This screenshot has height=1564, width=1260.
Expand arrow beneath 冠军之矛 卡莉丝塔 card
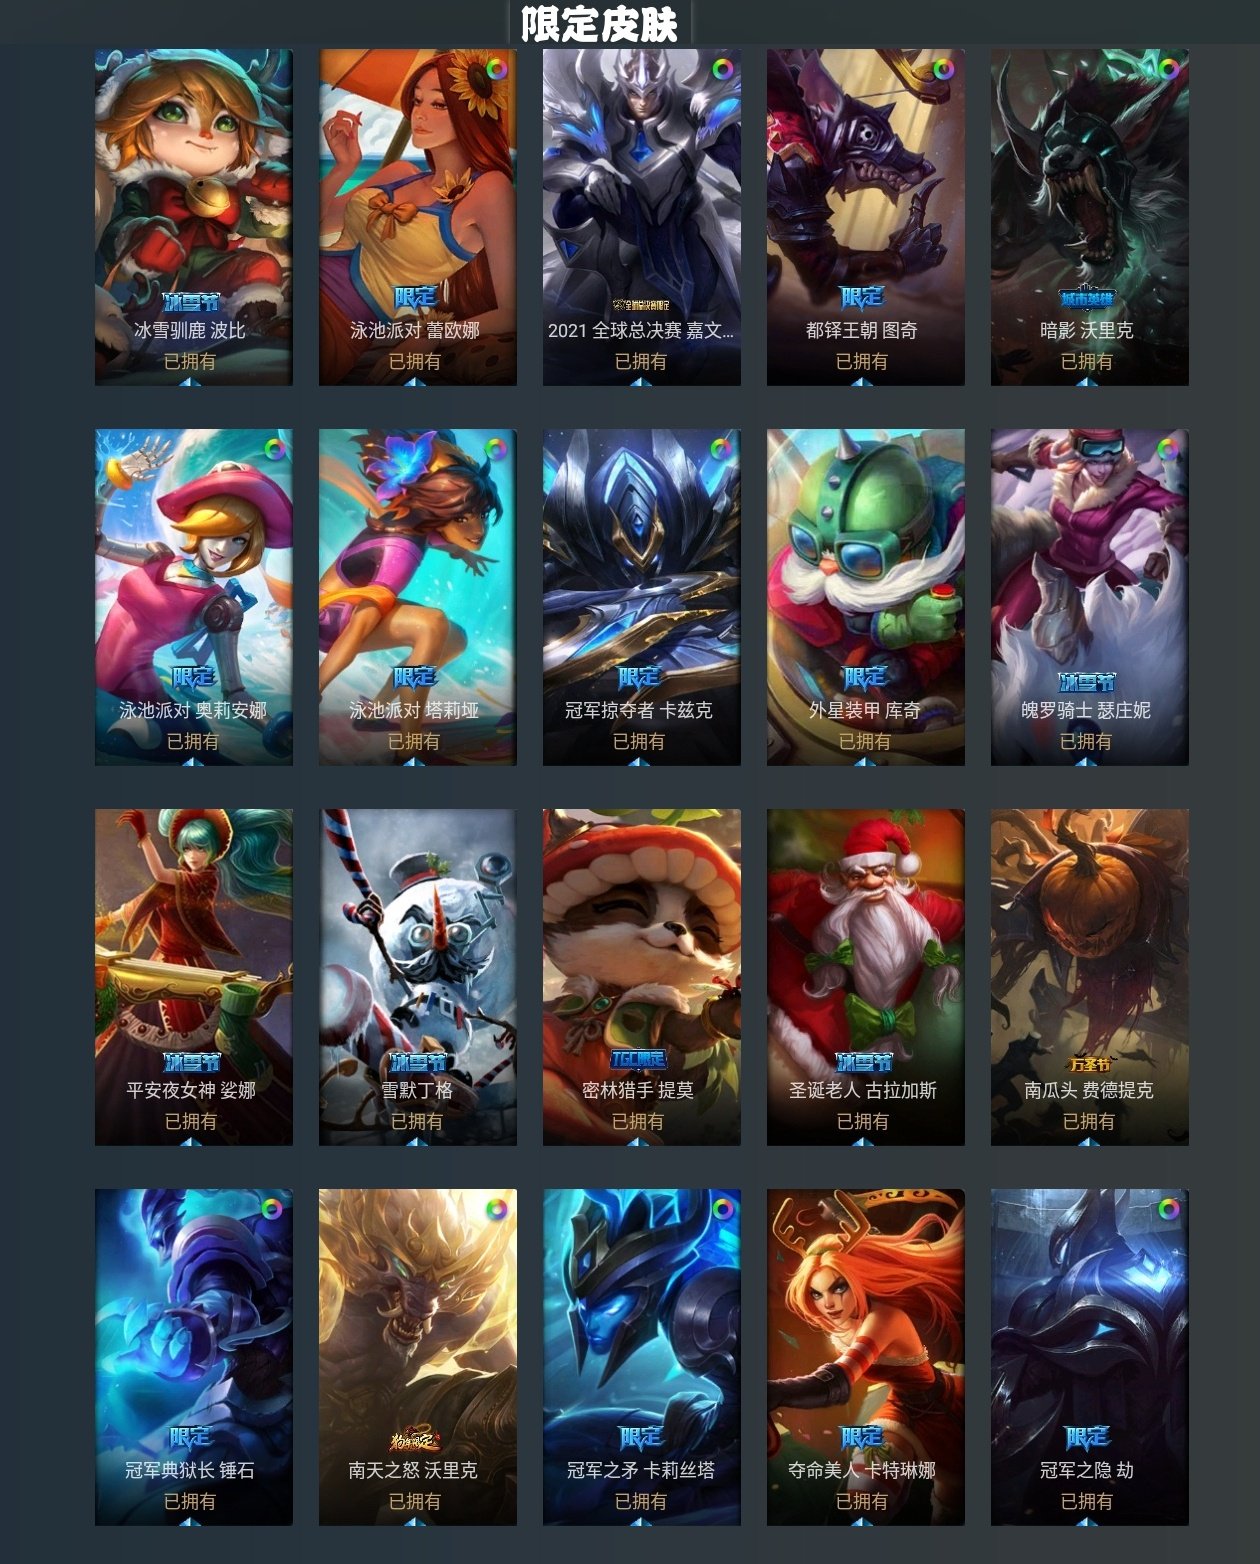click(x=640, y=1521)
